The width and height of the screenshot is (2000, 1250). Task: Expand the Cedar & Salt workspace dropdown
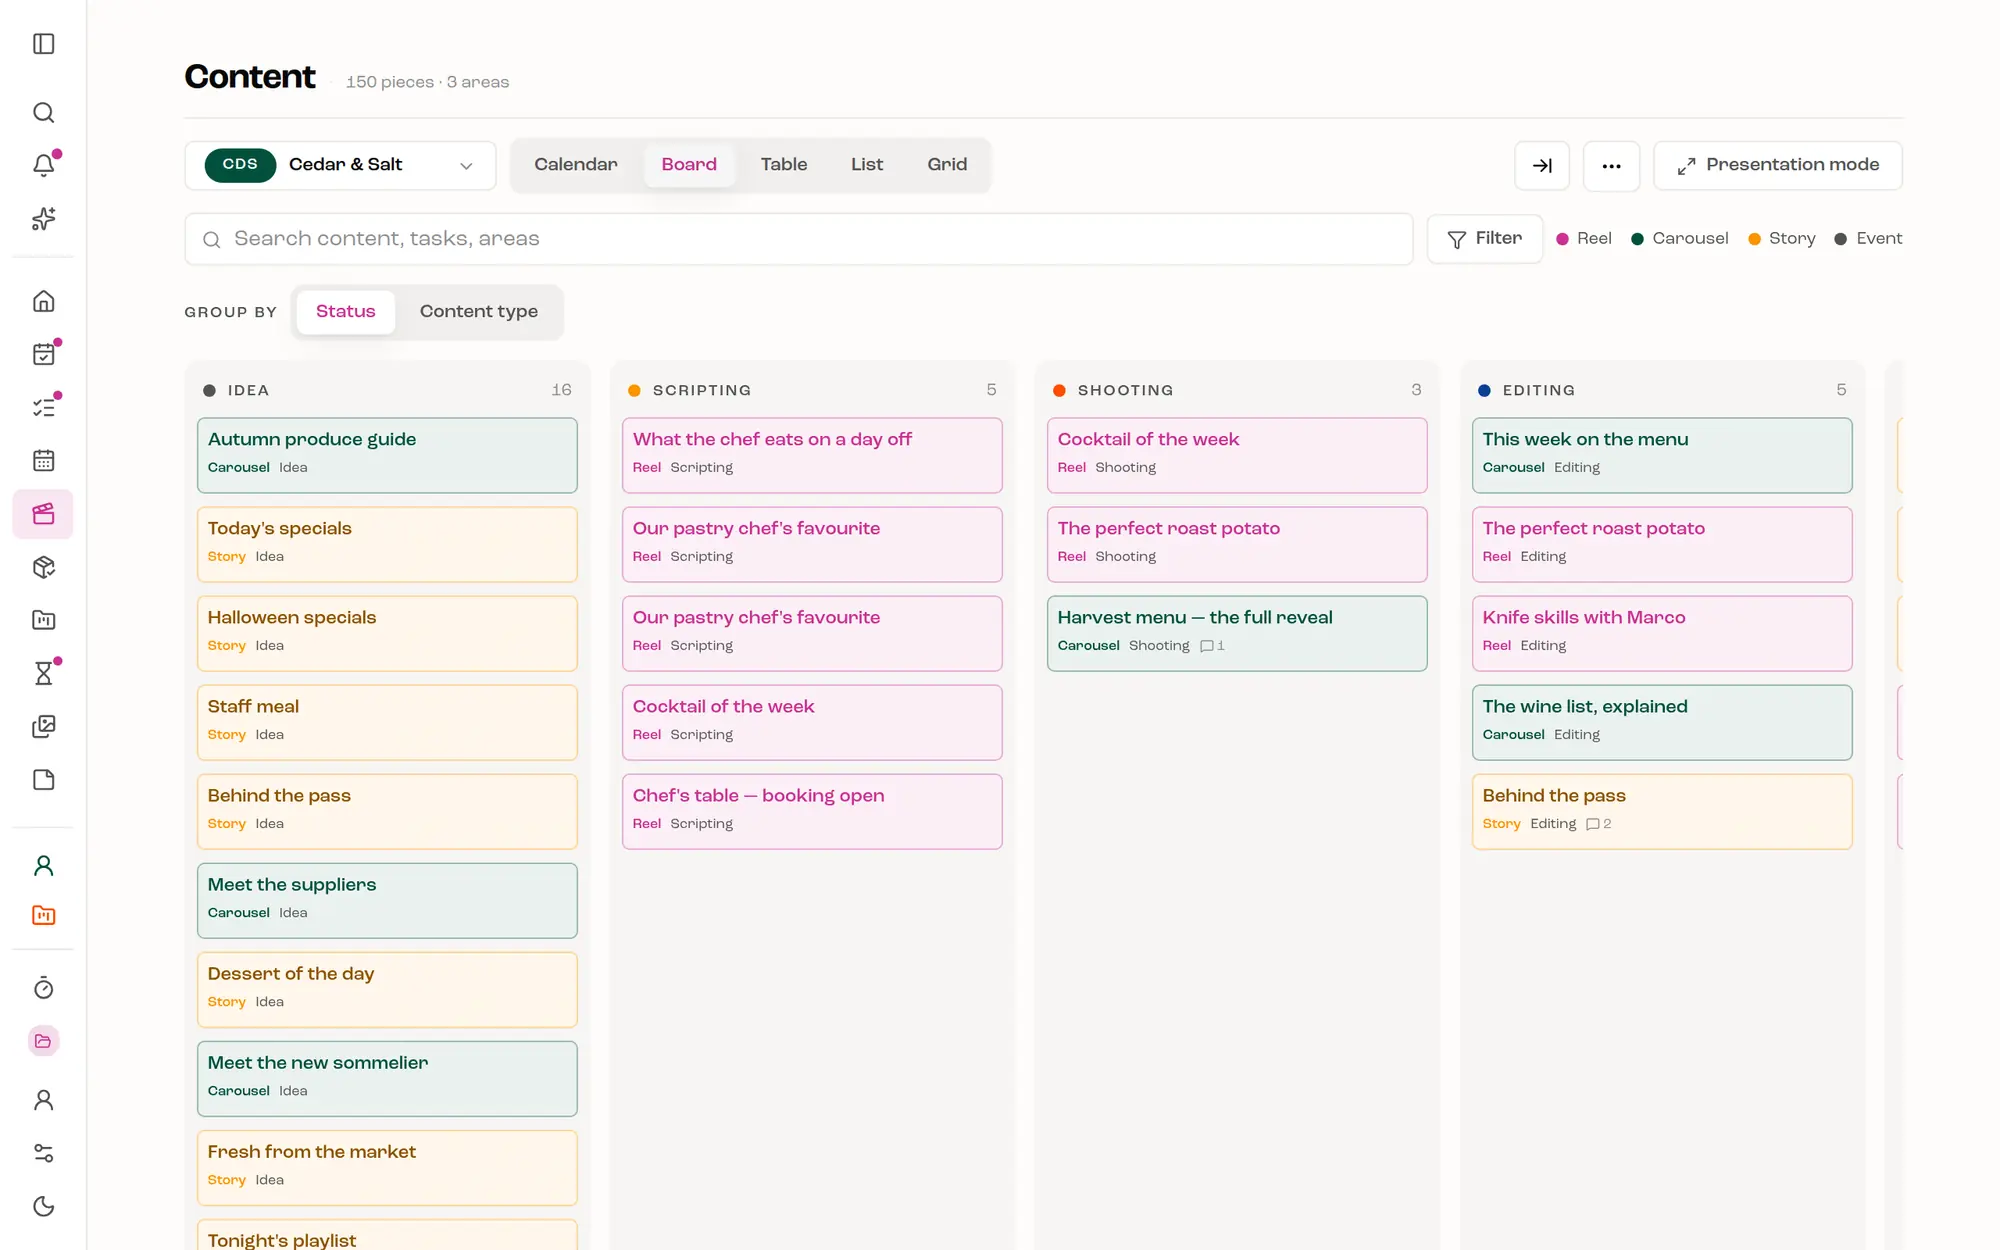click(340, 165)
